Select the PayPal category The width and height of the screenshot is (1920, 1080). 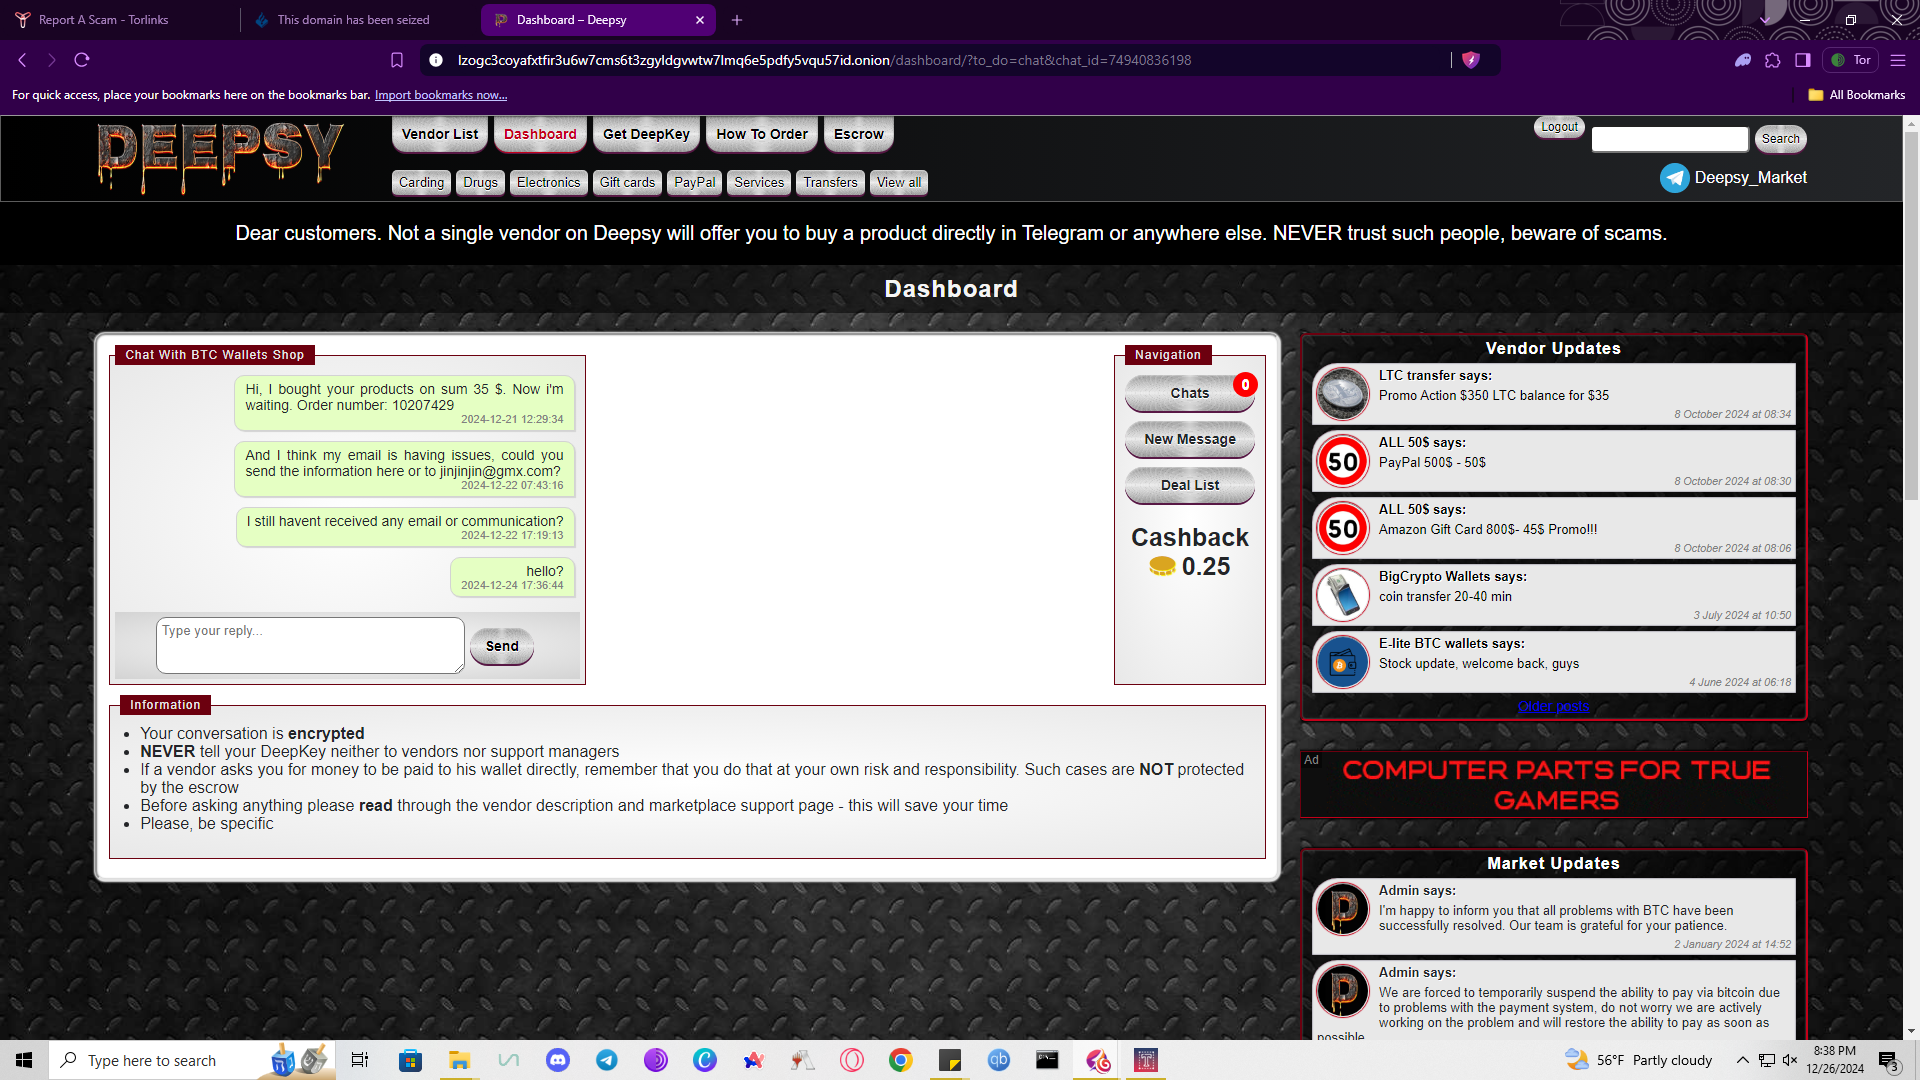[694, 182]
